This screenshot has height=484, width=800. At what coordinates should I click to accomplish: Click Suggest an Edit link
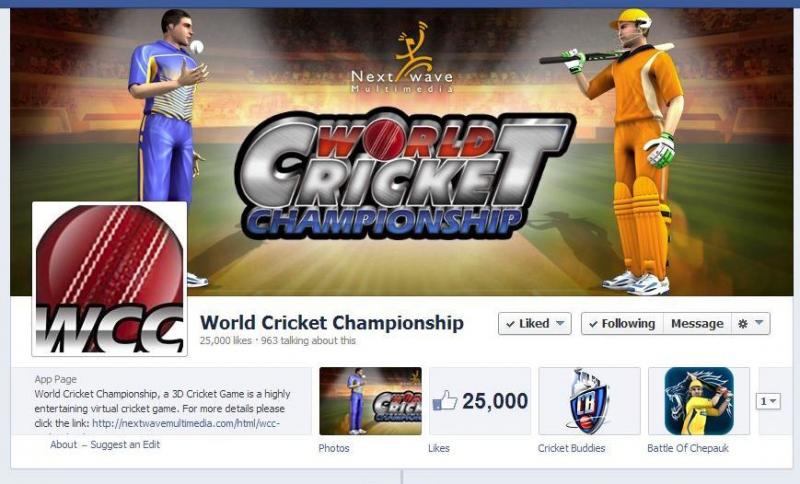125,444
